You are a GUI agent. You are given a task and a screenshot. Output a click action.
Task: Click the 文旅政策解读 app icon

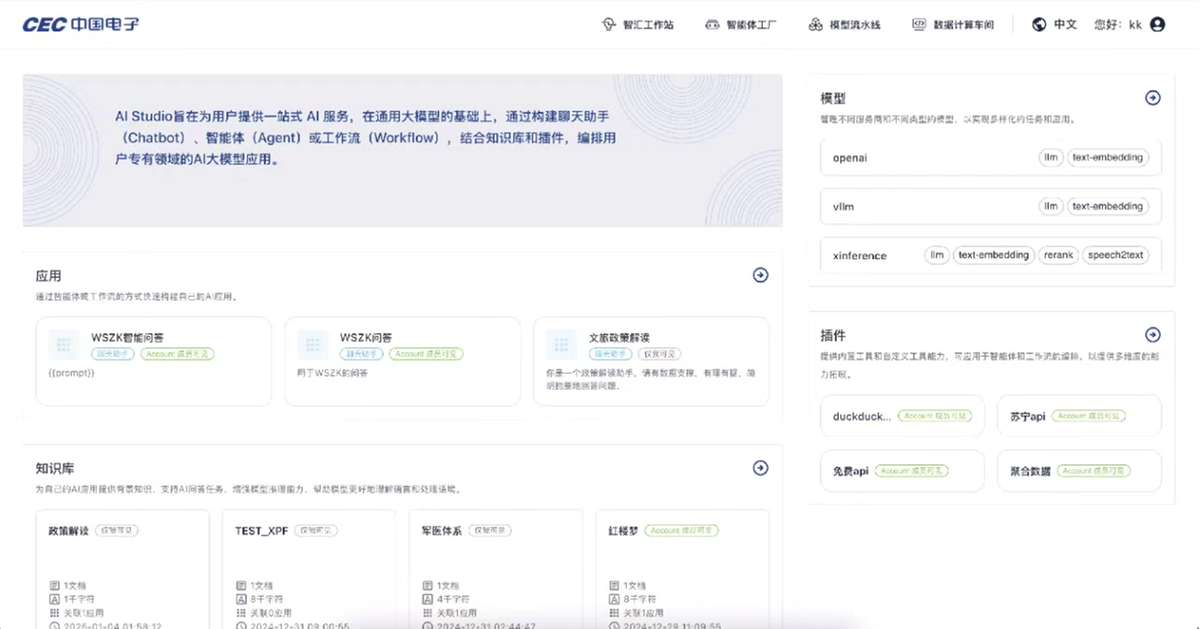coord(562,345)
